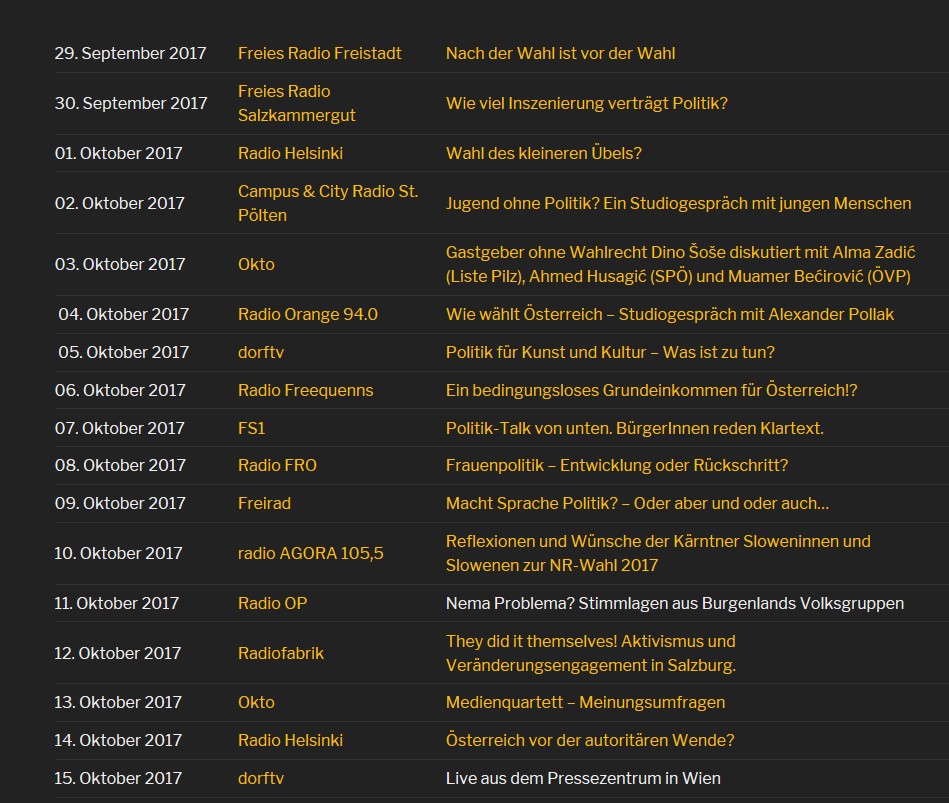Open 'Medienquartett – Meinungsumfragen' link
Image resolution: width=949 pixels, height=803 pixels.
585,703
